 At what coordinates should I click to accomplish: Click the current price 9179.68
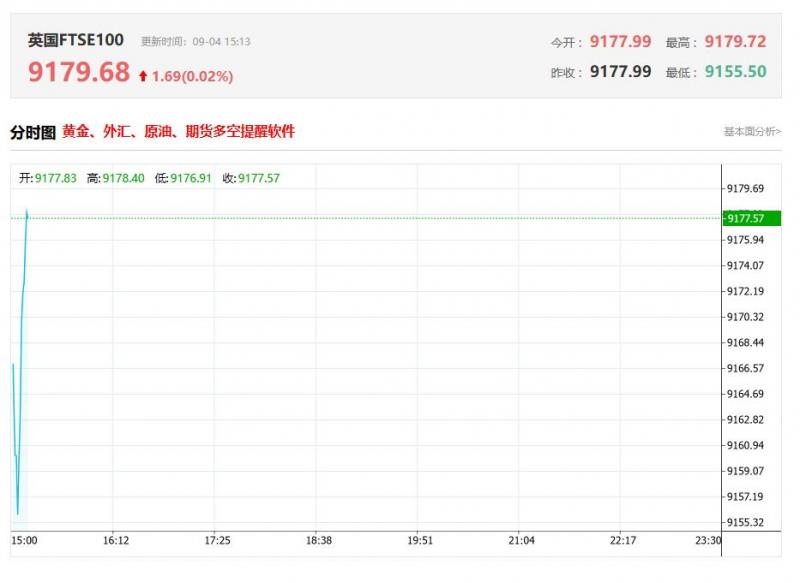[x=79, y=72]
